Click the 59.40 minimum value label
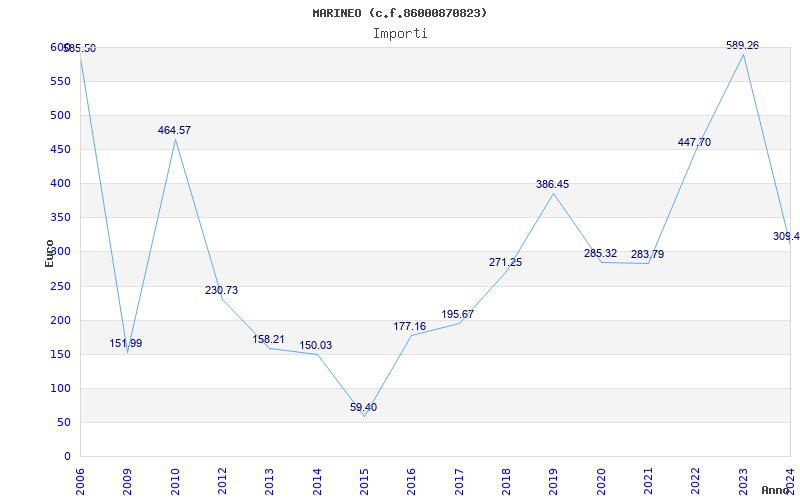The width and height of the screenshot is (800, 500). click(363, 407)
